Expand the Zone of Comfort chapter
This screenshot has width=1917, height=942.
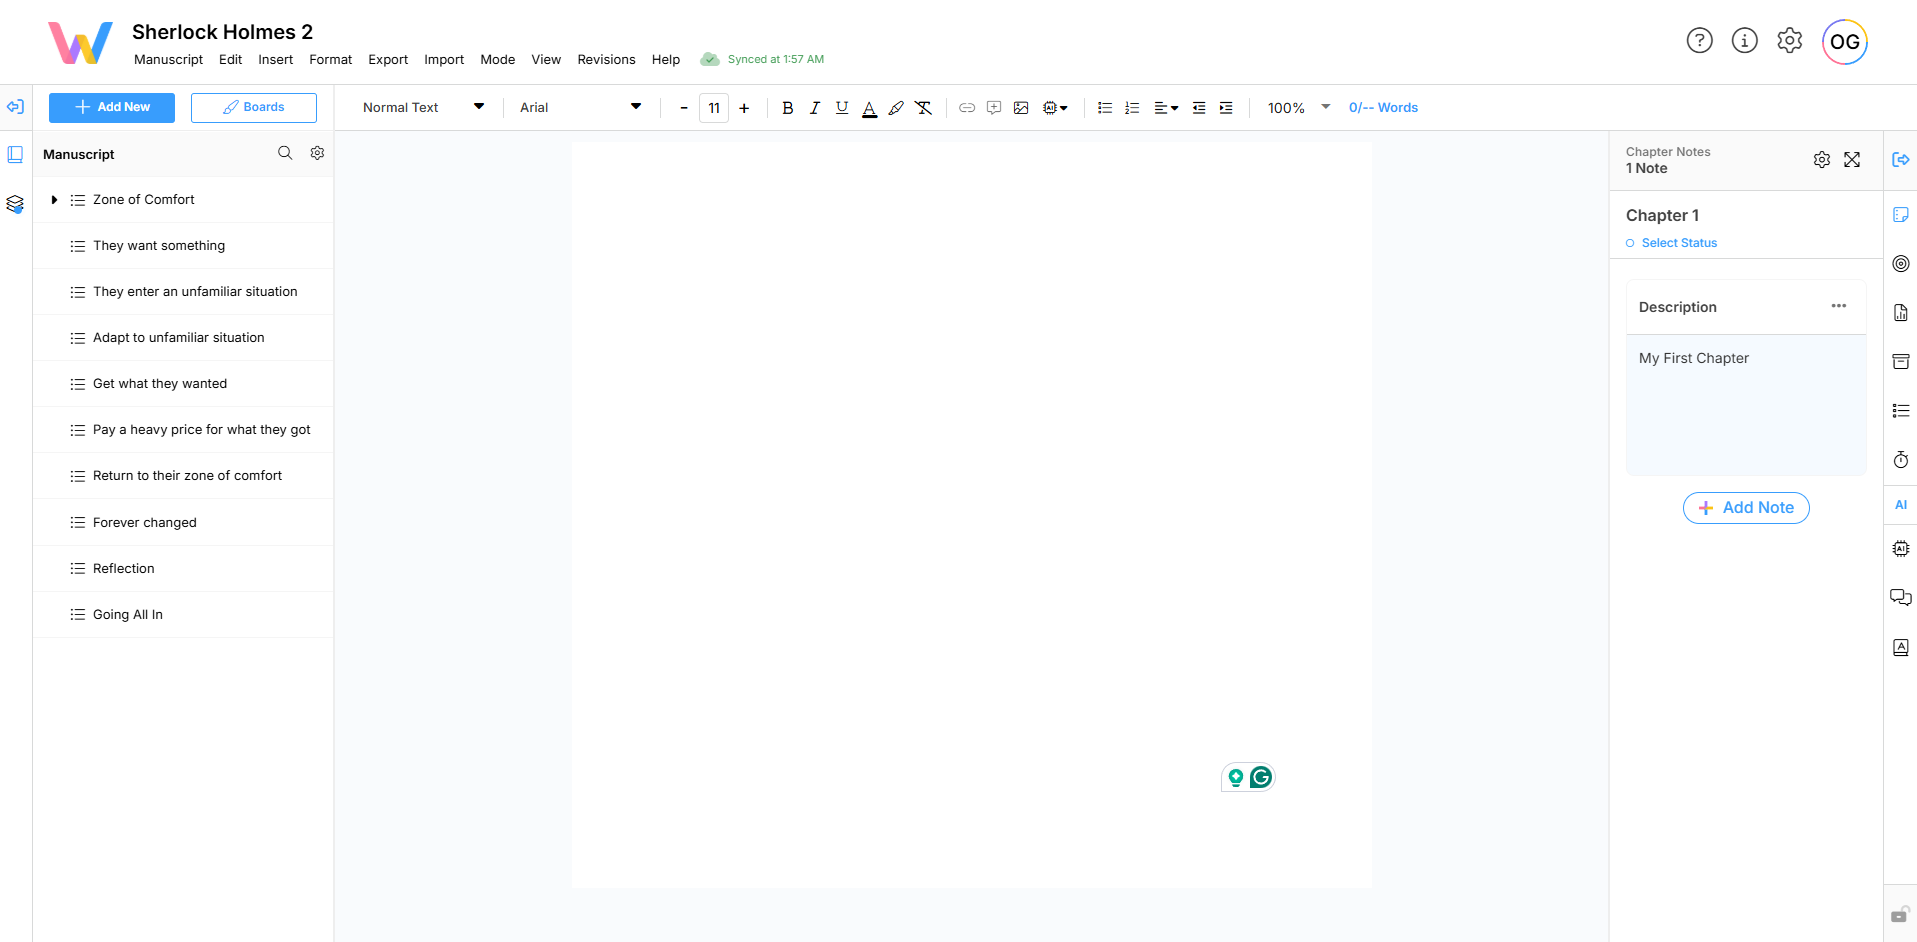54,200
